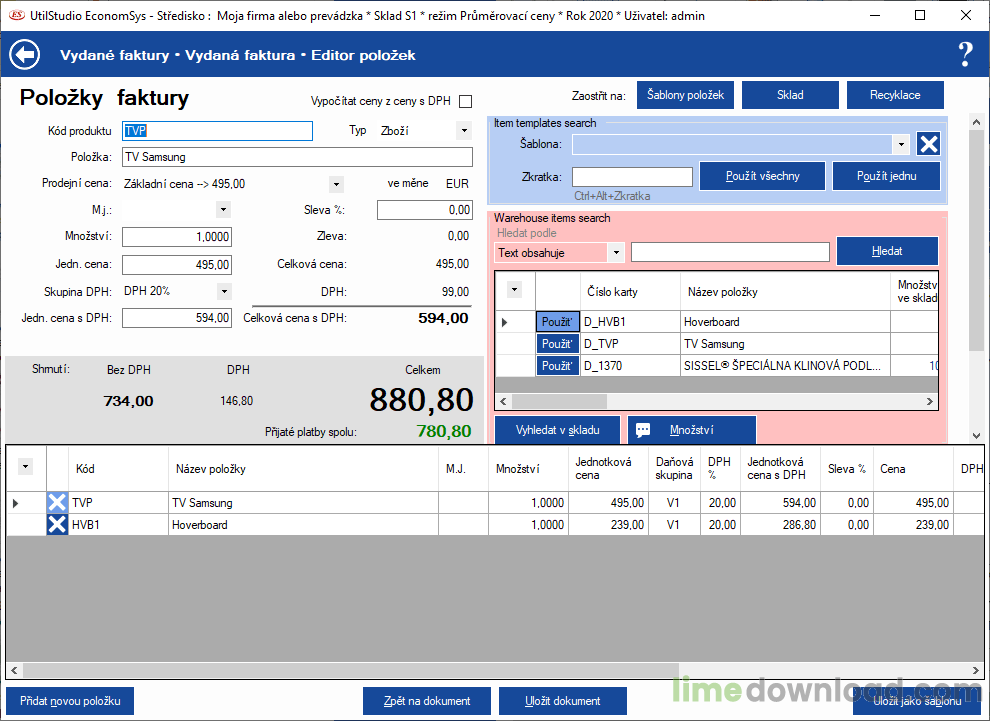
Task: Use the D_TVP TV Samsung warehouse item
Action: (x=557, y=344)
